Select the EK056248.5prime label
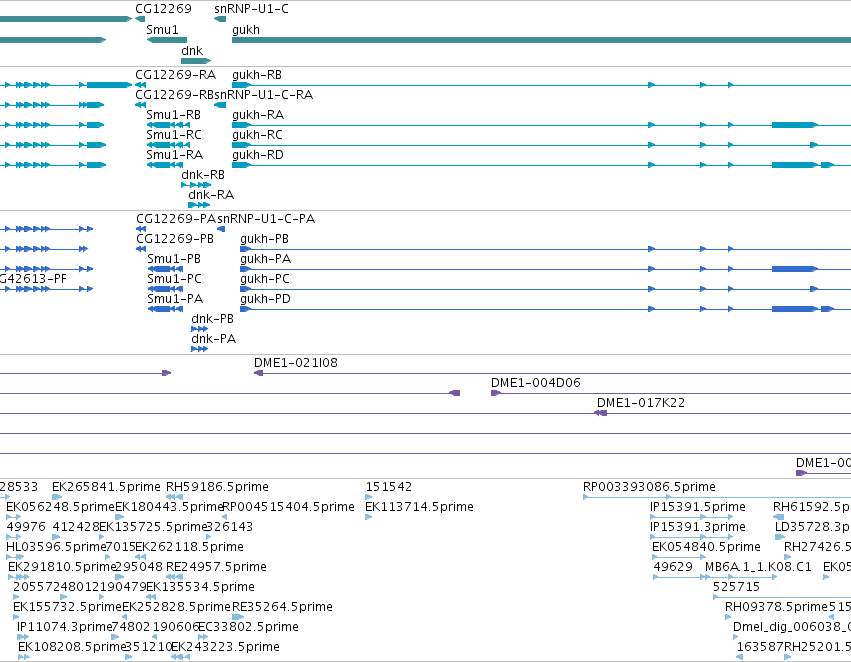The width and height of the screenshot is (851, 662). (x=61, y=507)
